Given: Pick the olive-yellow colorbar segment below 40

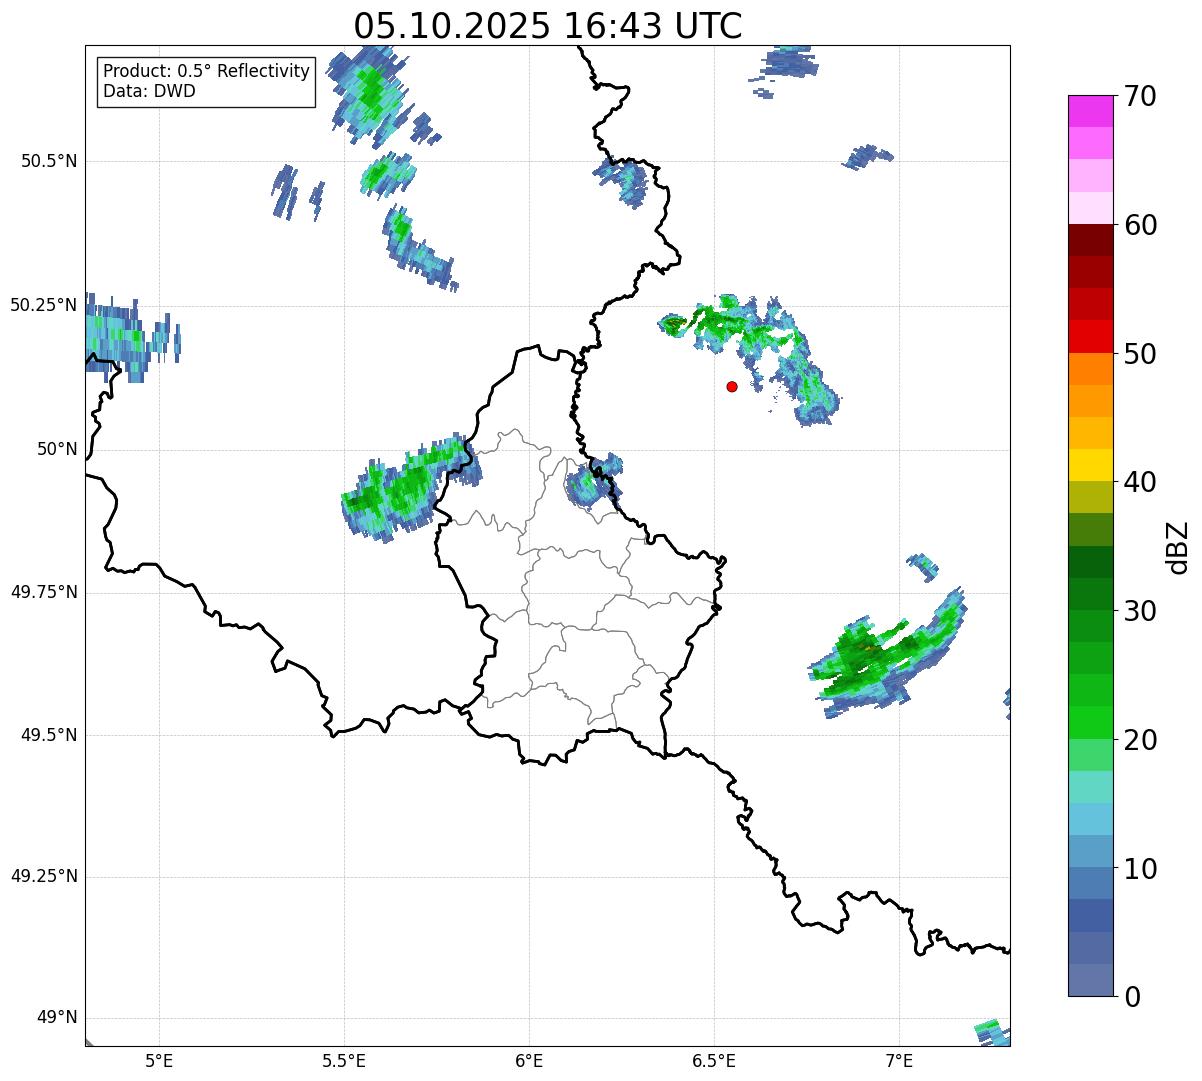Looking at the screenshot, I should pos(1090,498).
